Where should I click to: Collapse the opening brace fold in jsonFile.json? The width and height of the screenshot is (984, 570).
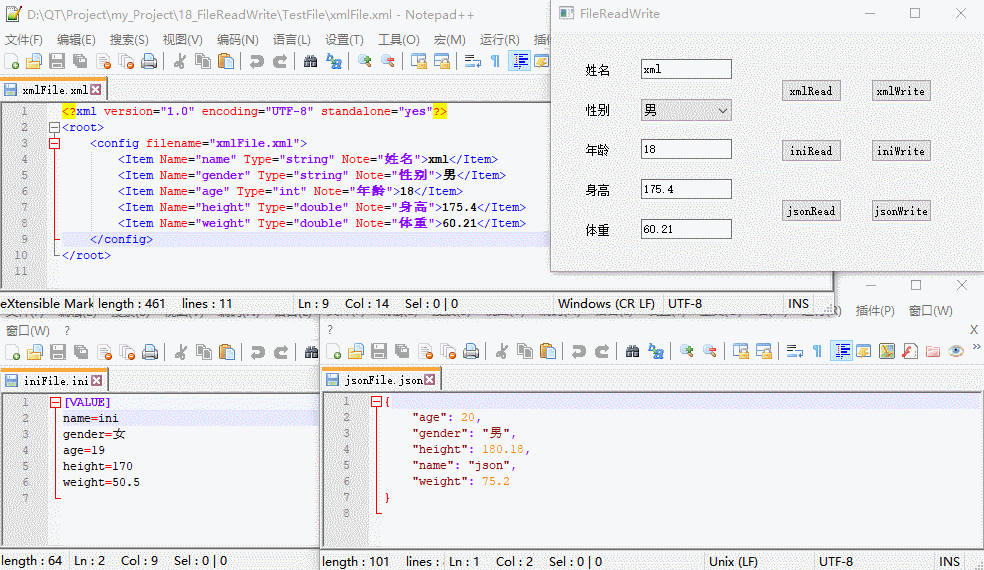point(376,401)
